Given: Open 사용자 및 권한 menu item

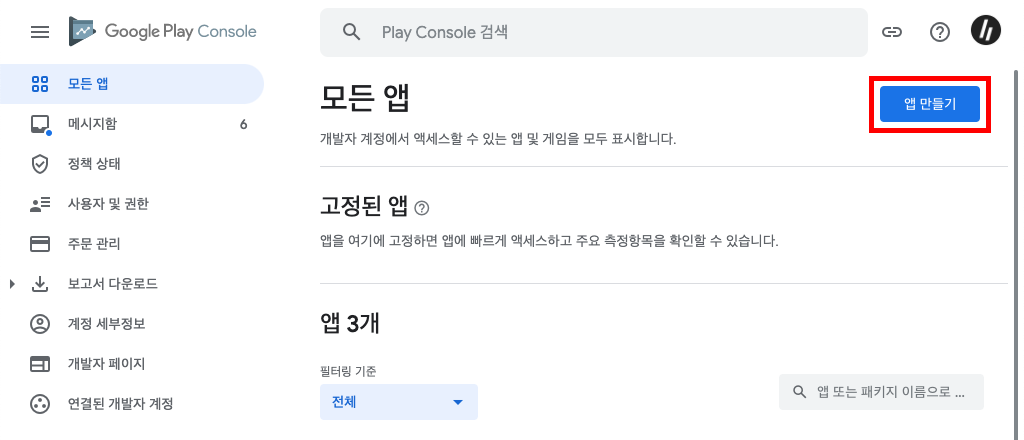Looking at the screenshot, I should pyautogui.click(x=108, y=204).
